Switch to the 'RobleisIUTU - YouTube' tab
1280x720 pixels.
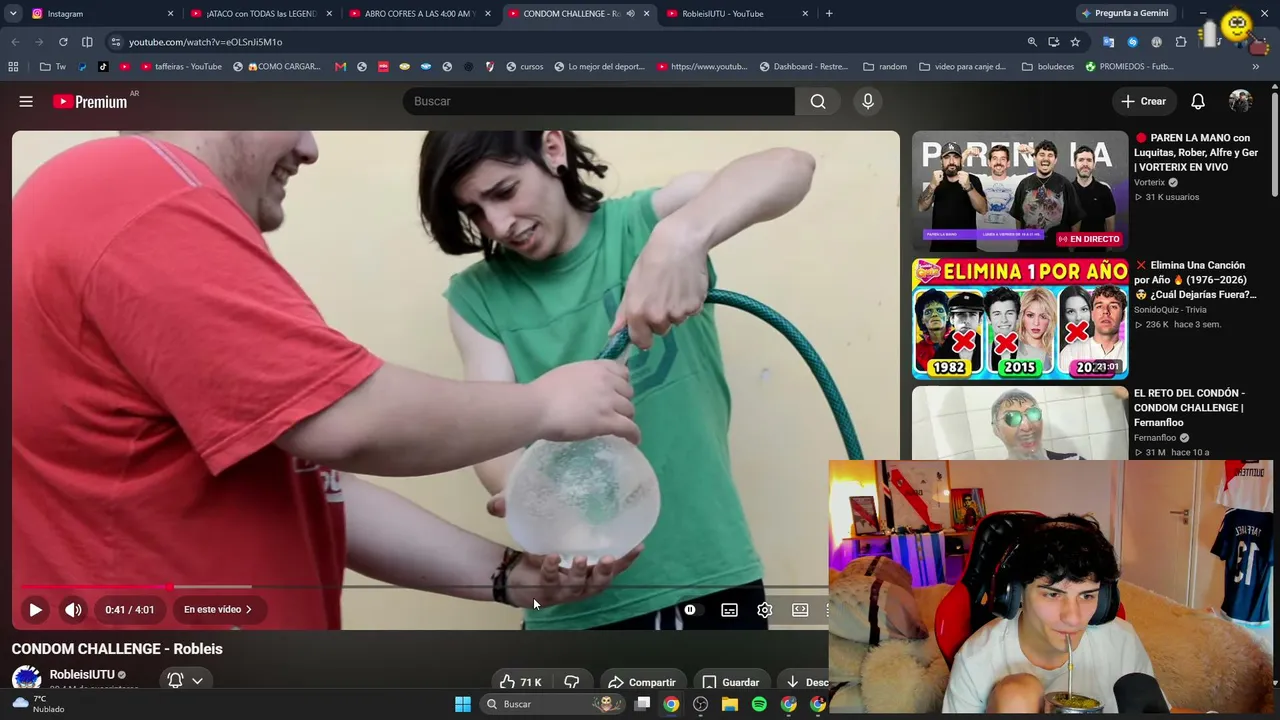click(736, 14)
